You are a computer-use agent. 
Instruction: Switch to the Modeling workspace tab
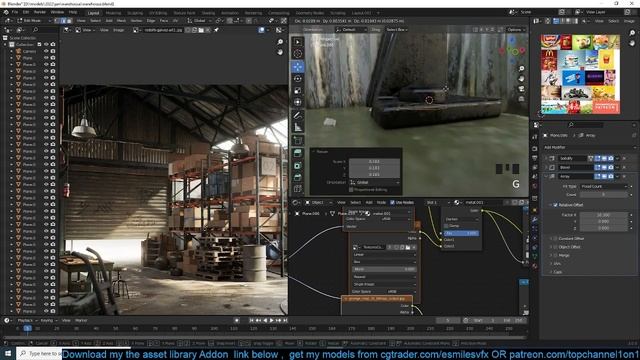(x=113, y=13)
